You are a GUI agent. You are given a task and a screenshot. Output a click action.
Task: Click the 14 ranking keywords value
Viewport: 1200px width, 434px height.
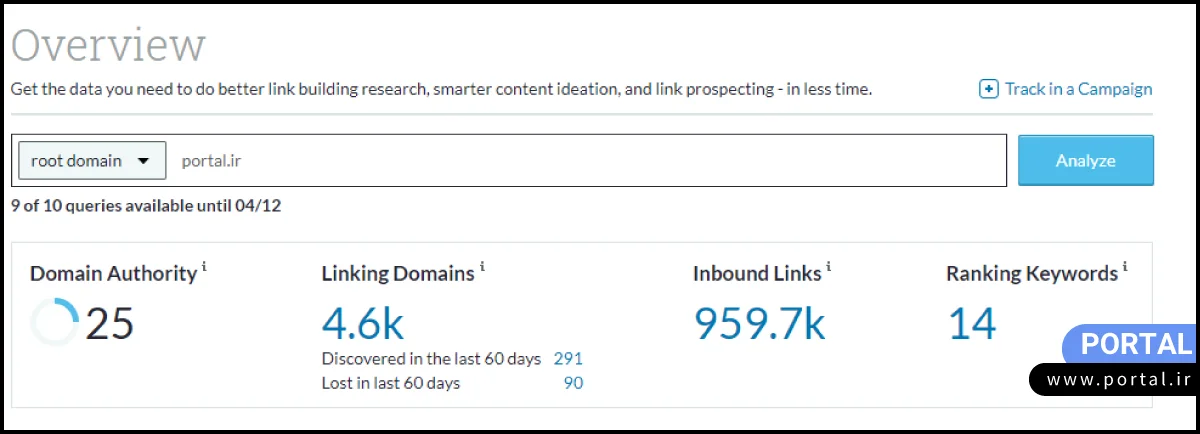(971, 323)
